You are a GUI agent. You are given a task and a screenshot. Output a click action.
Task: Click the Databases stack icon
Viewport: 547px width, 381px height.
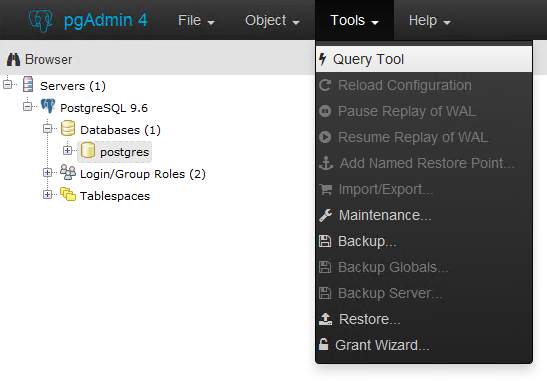point(68,128)
